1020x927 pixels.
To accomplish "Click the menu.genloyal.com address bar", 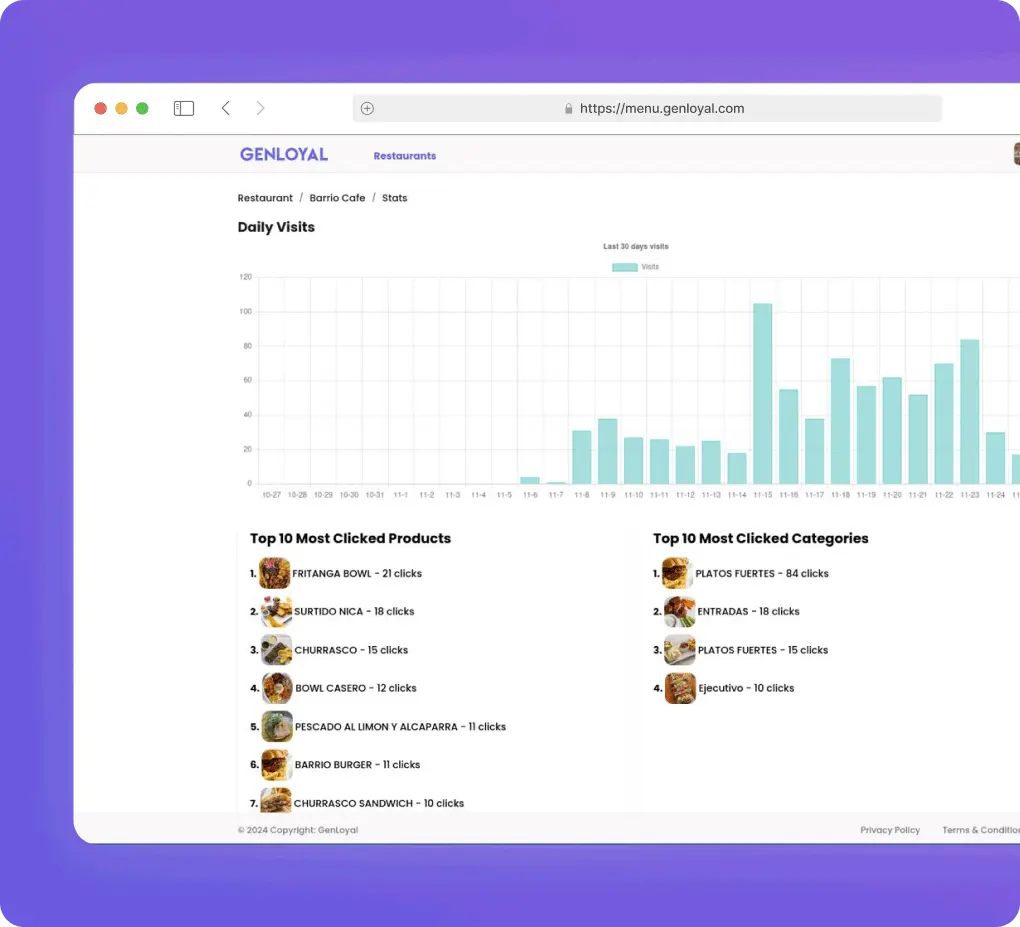I will coord(660,109).
